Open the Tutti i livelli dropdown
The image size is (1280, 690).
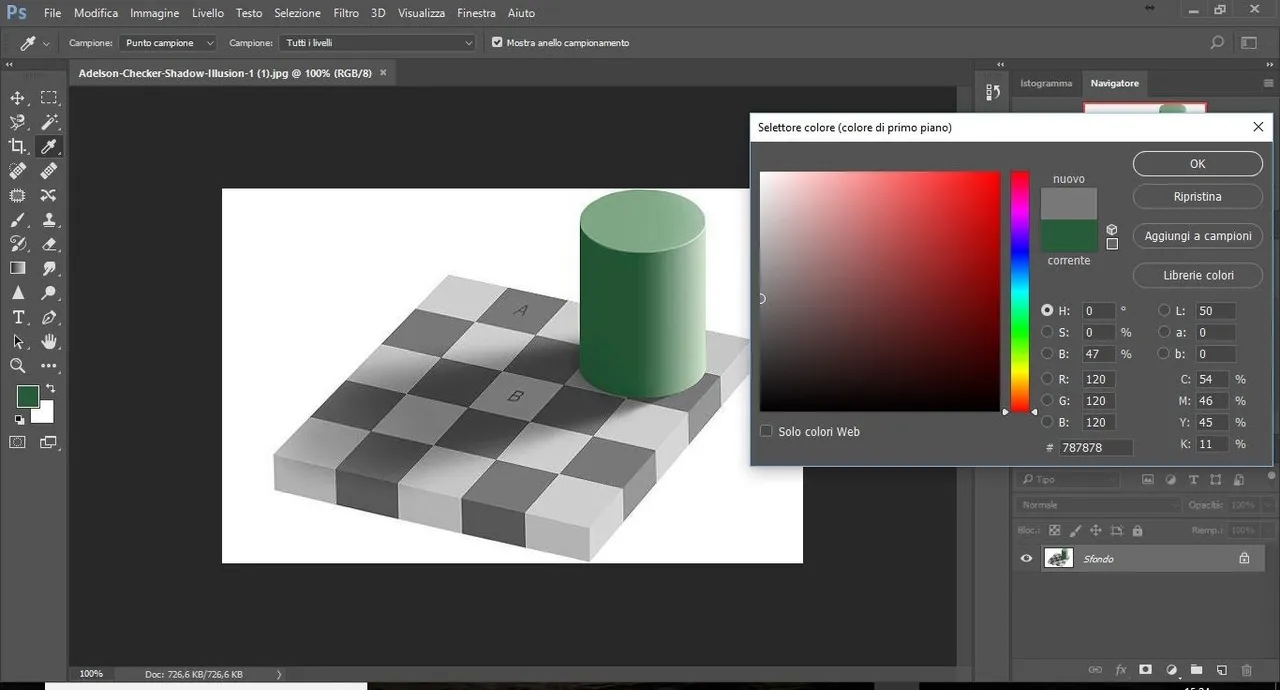377,43
